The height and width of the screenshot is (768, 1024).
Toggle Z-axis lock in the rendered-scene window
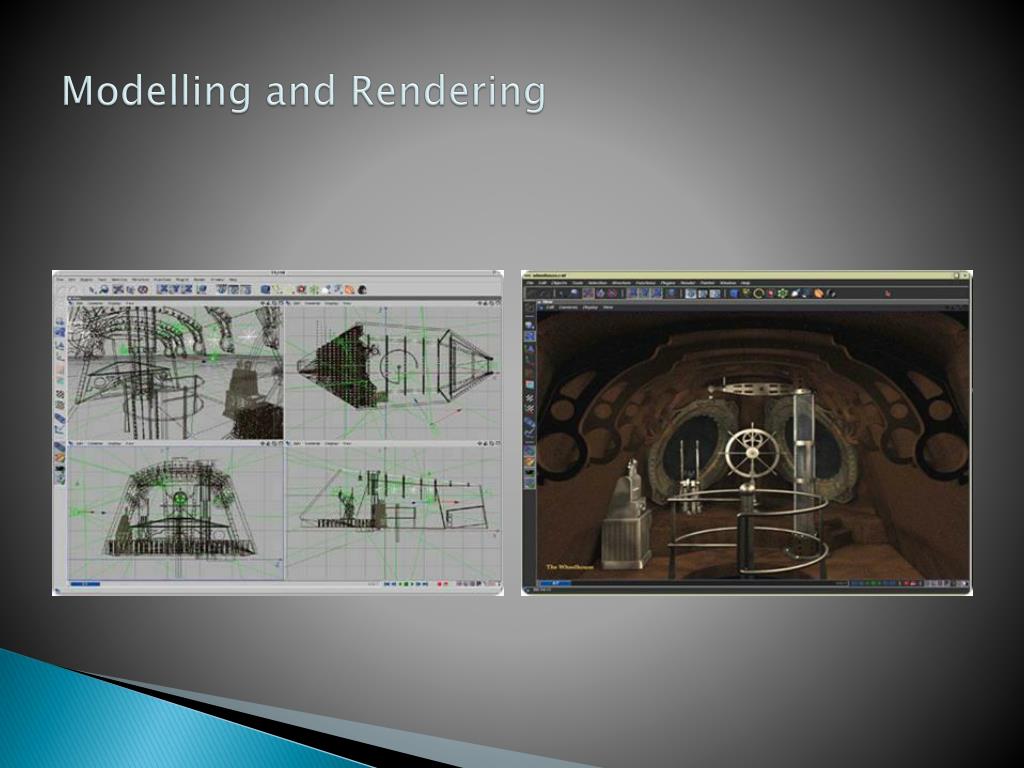(656, 294)
